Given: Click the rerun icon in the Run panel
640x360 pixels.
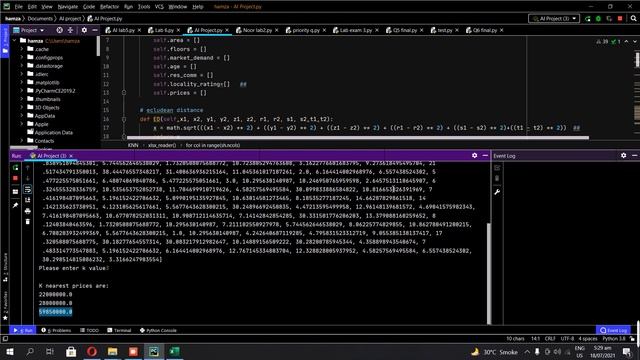Looking at the screenshot, I should 16,168.
